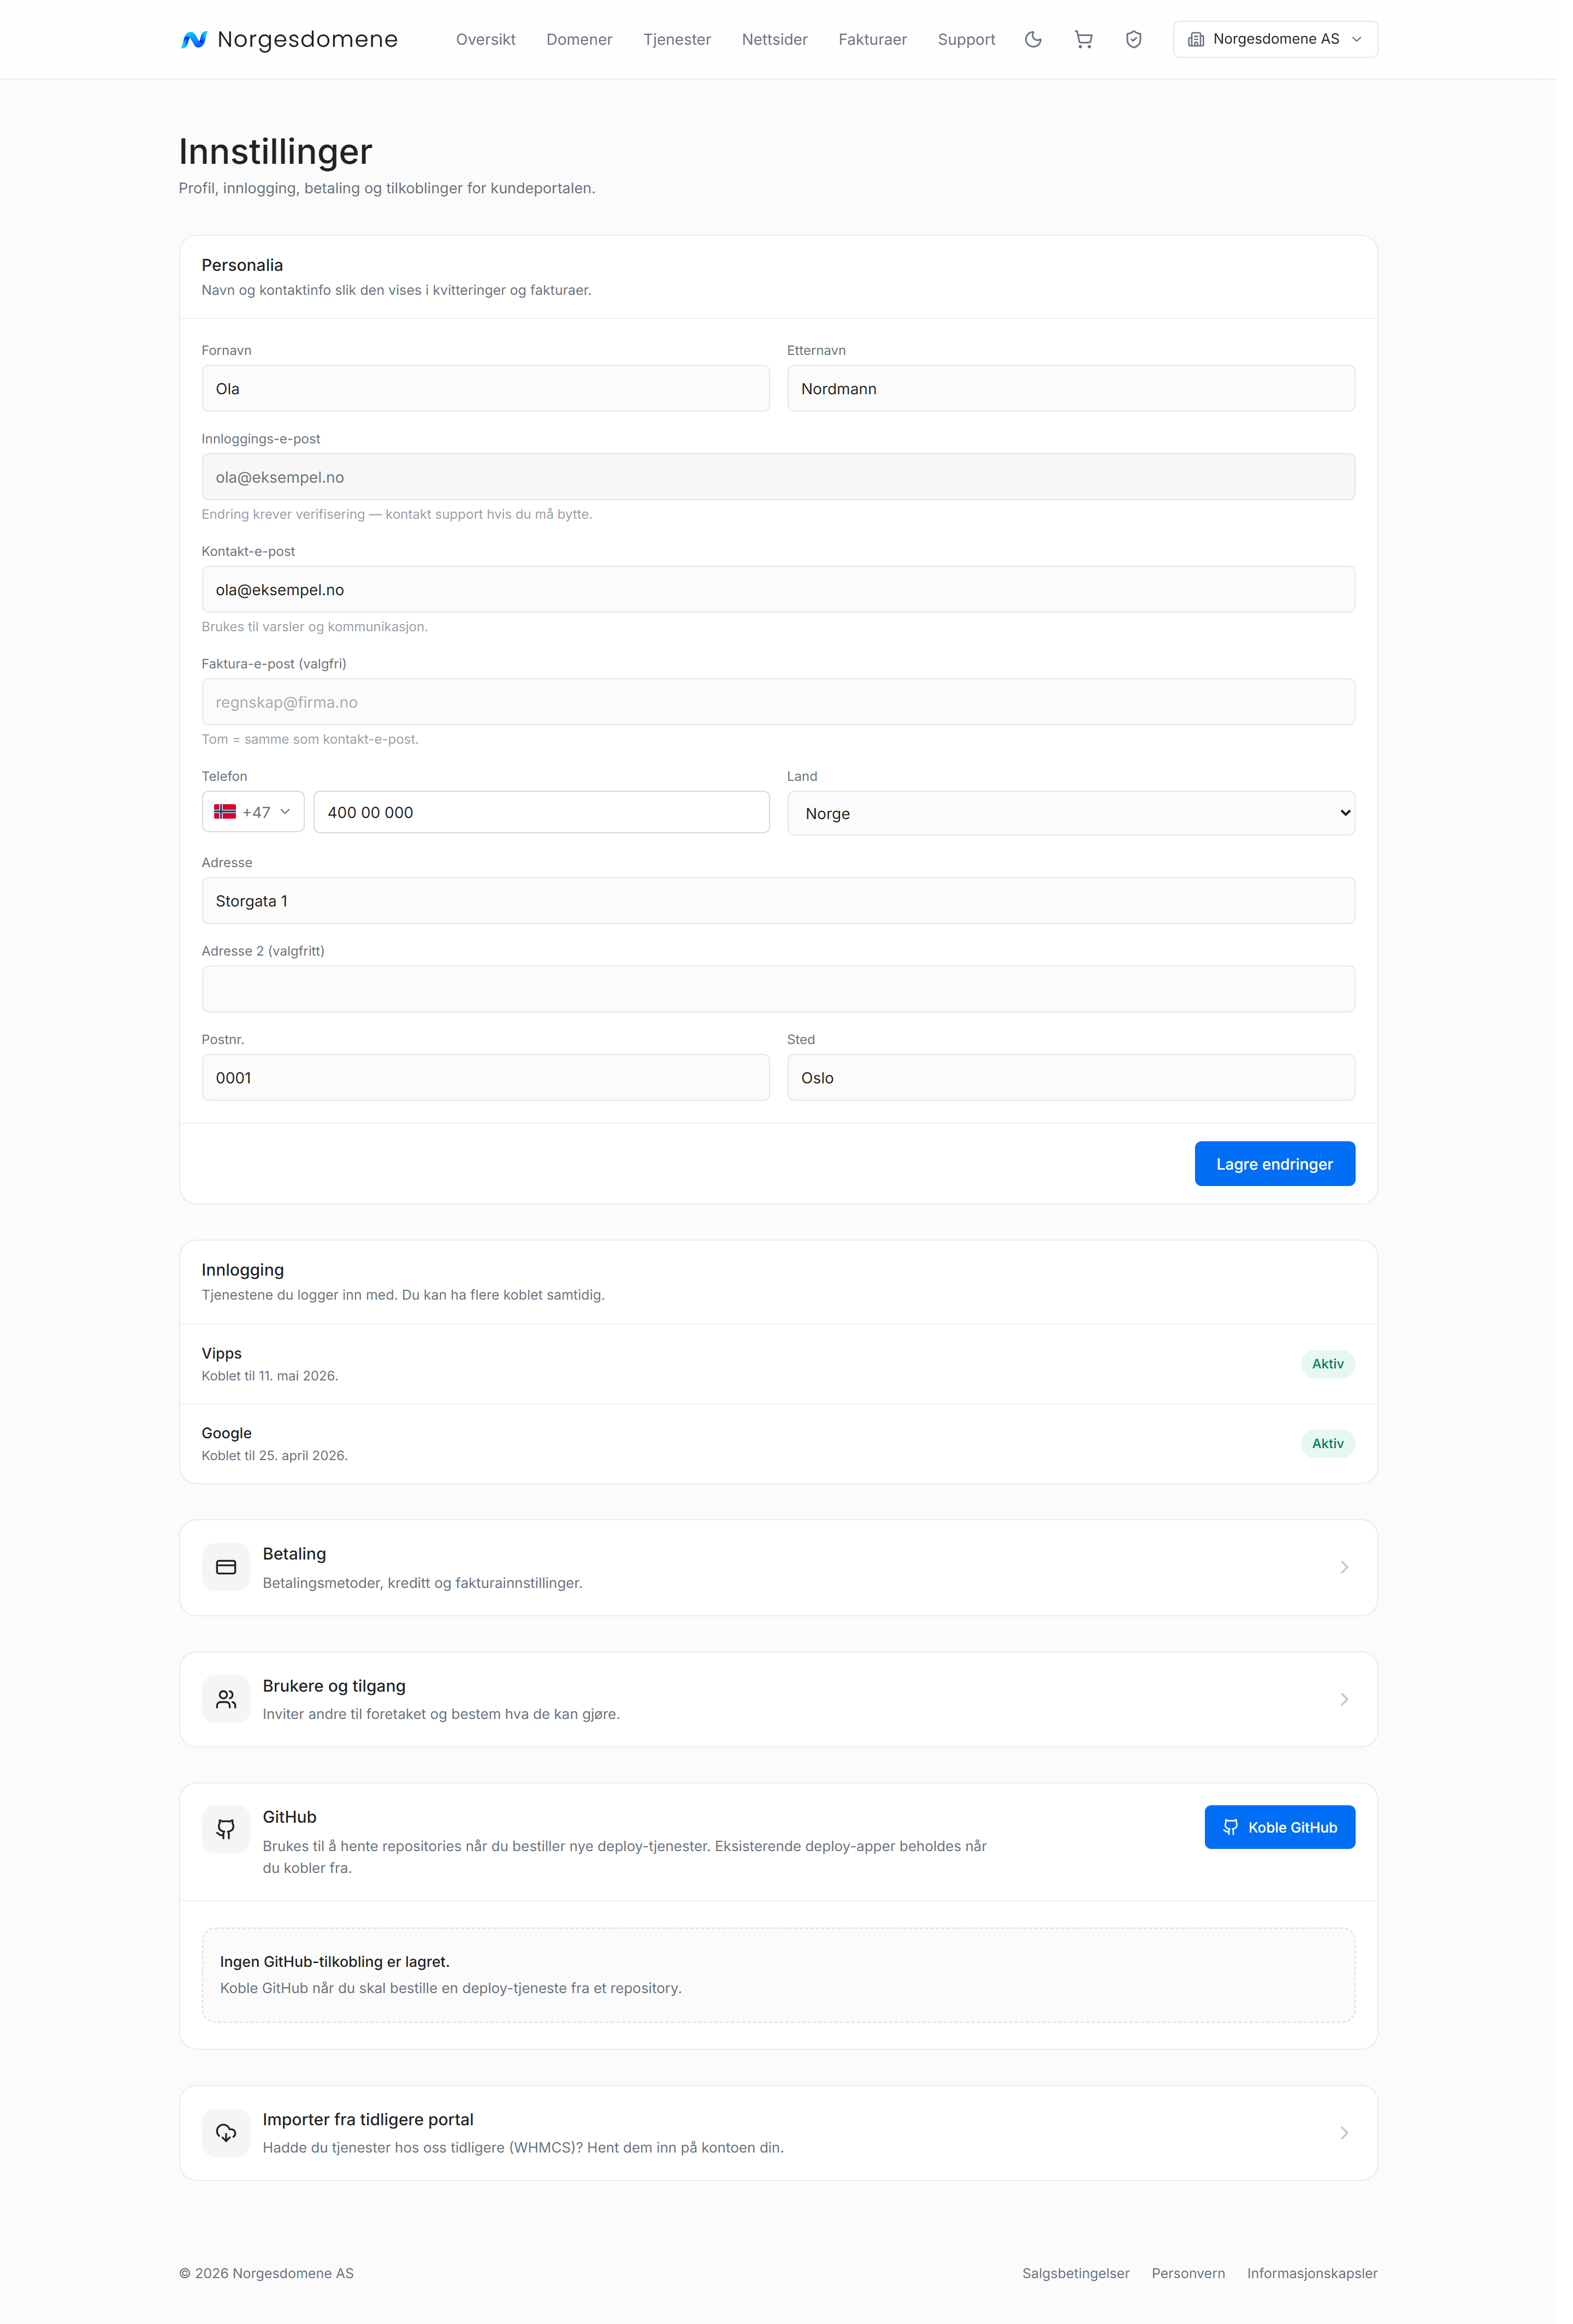
Task: Click the building icon in account switcher
Action: coord(1196,39)
